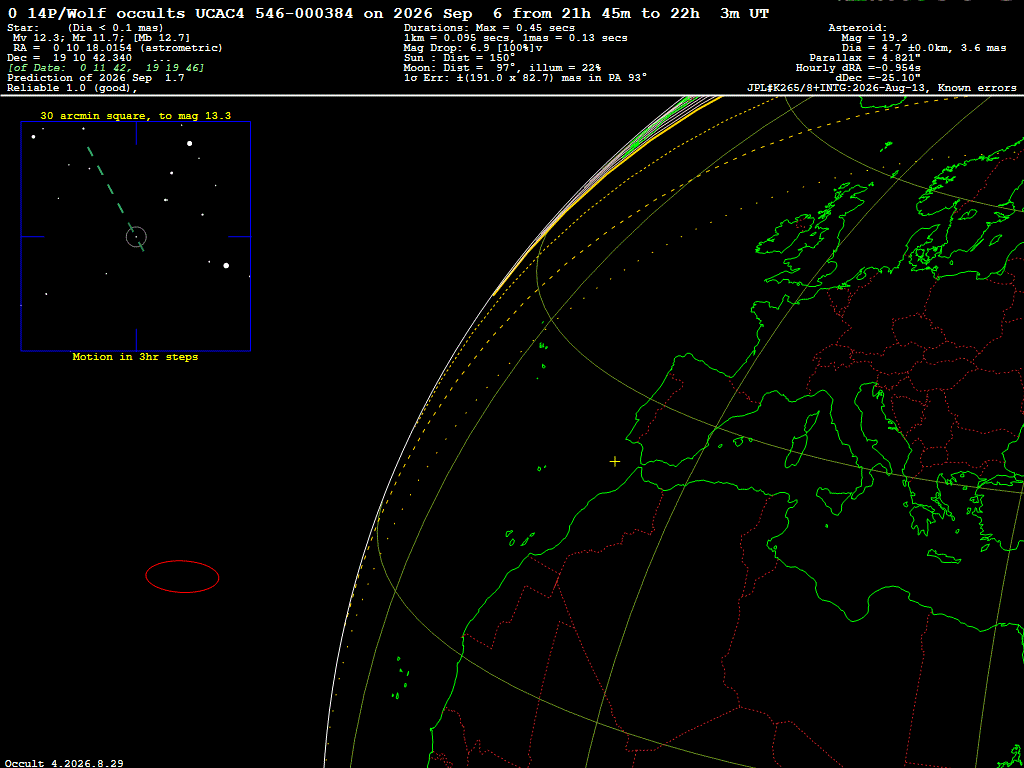Click the green 'of Date' coordinates line
1024x768 pixels.
click(x=106, y=68)
